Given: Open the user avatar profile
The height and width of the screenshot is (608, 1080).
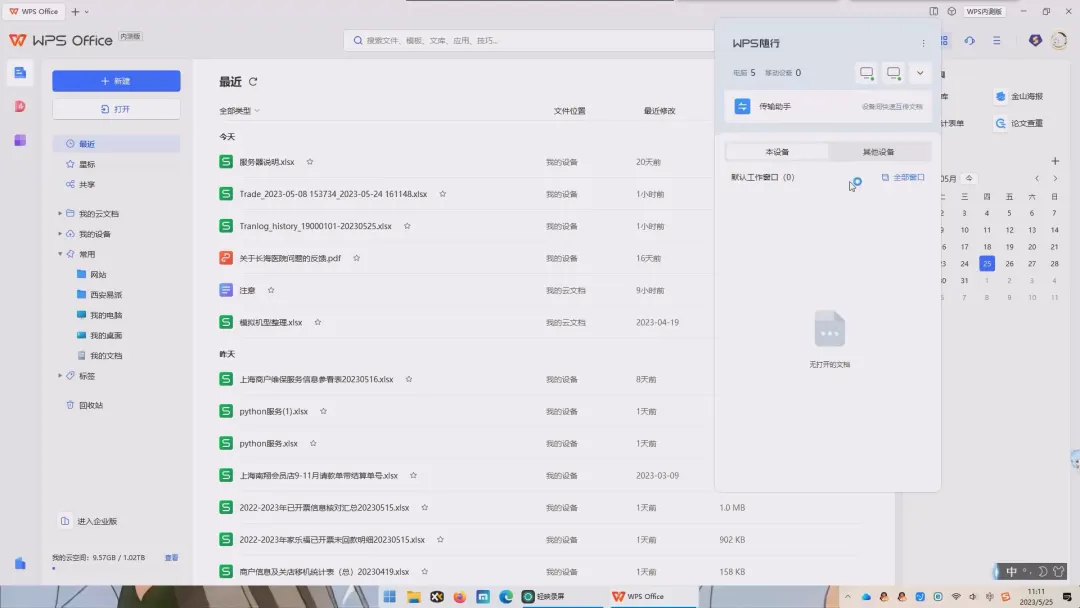Looking at the screenshot, I should tap(1059, 41).
